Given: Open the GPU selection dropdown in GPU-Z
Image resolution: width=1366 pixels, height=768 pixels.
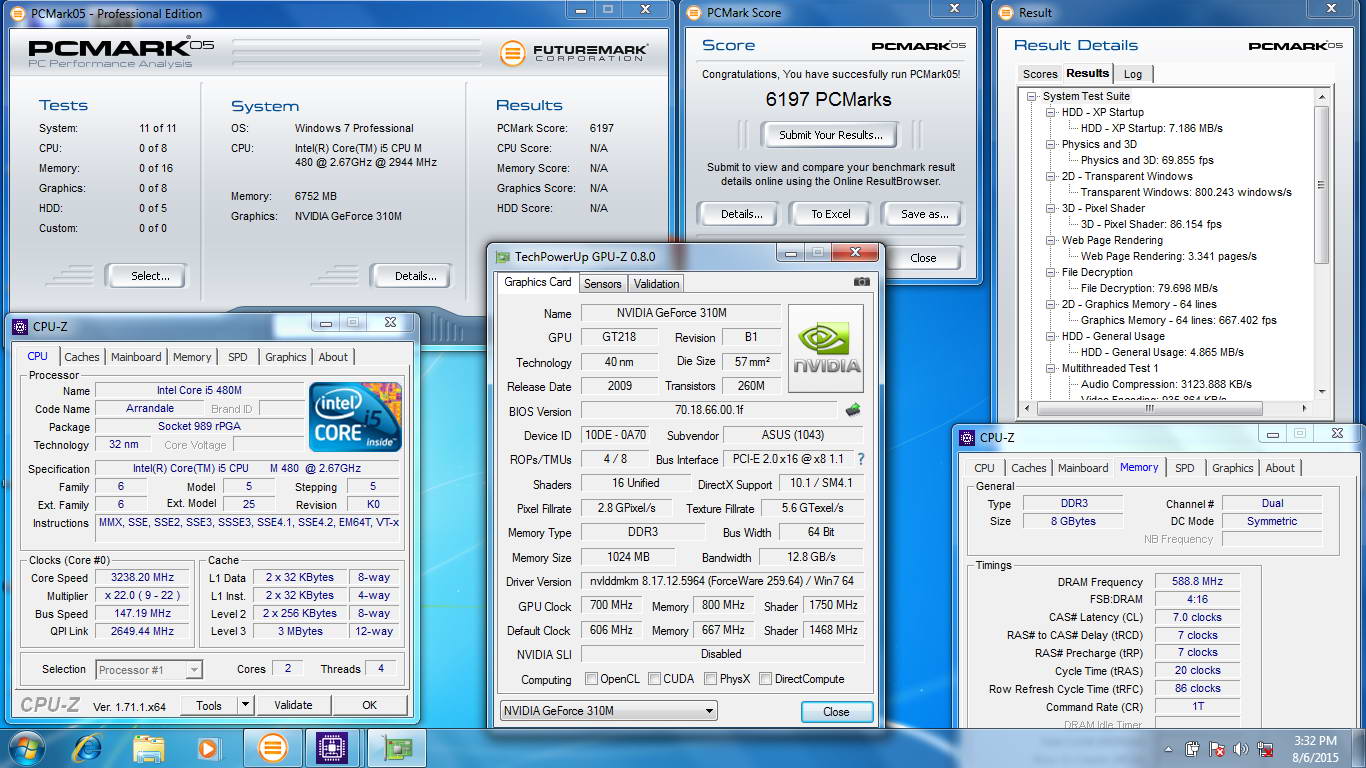Looking at the screenshot, I should click(609, 711).
